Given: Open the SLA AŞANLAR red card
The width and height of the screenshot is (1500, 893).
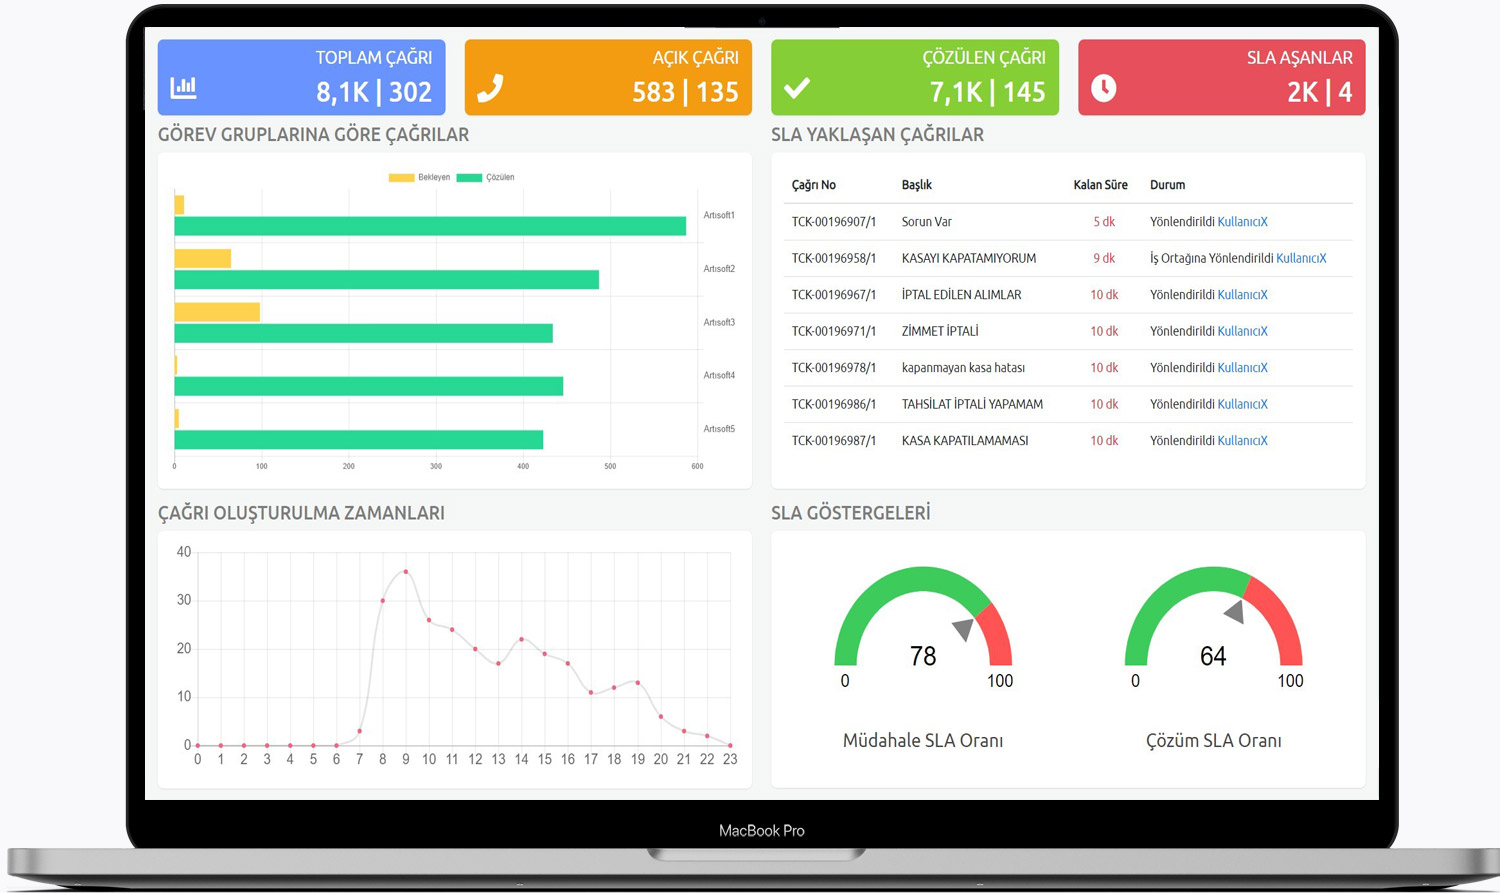Looking at the screenshot, I should coord(1222,77).
